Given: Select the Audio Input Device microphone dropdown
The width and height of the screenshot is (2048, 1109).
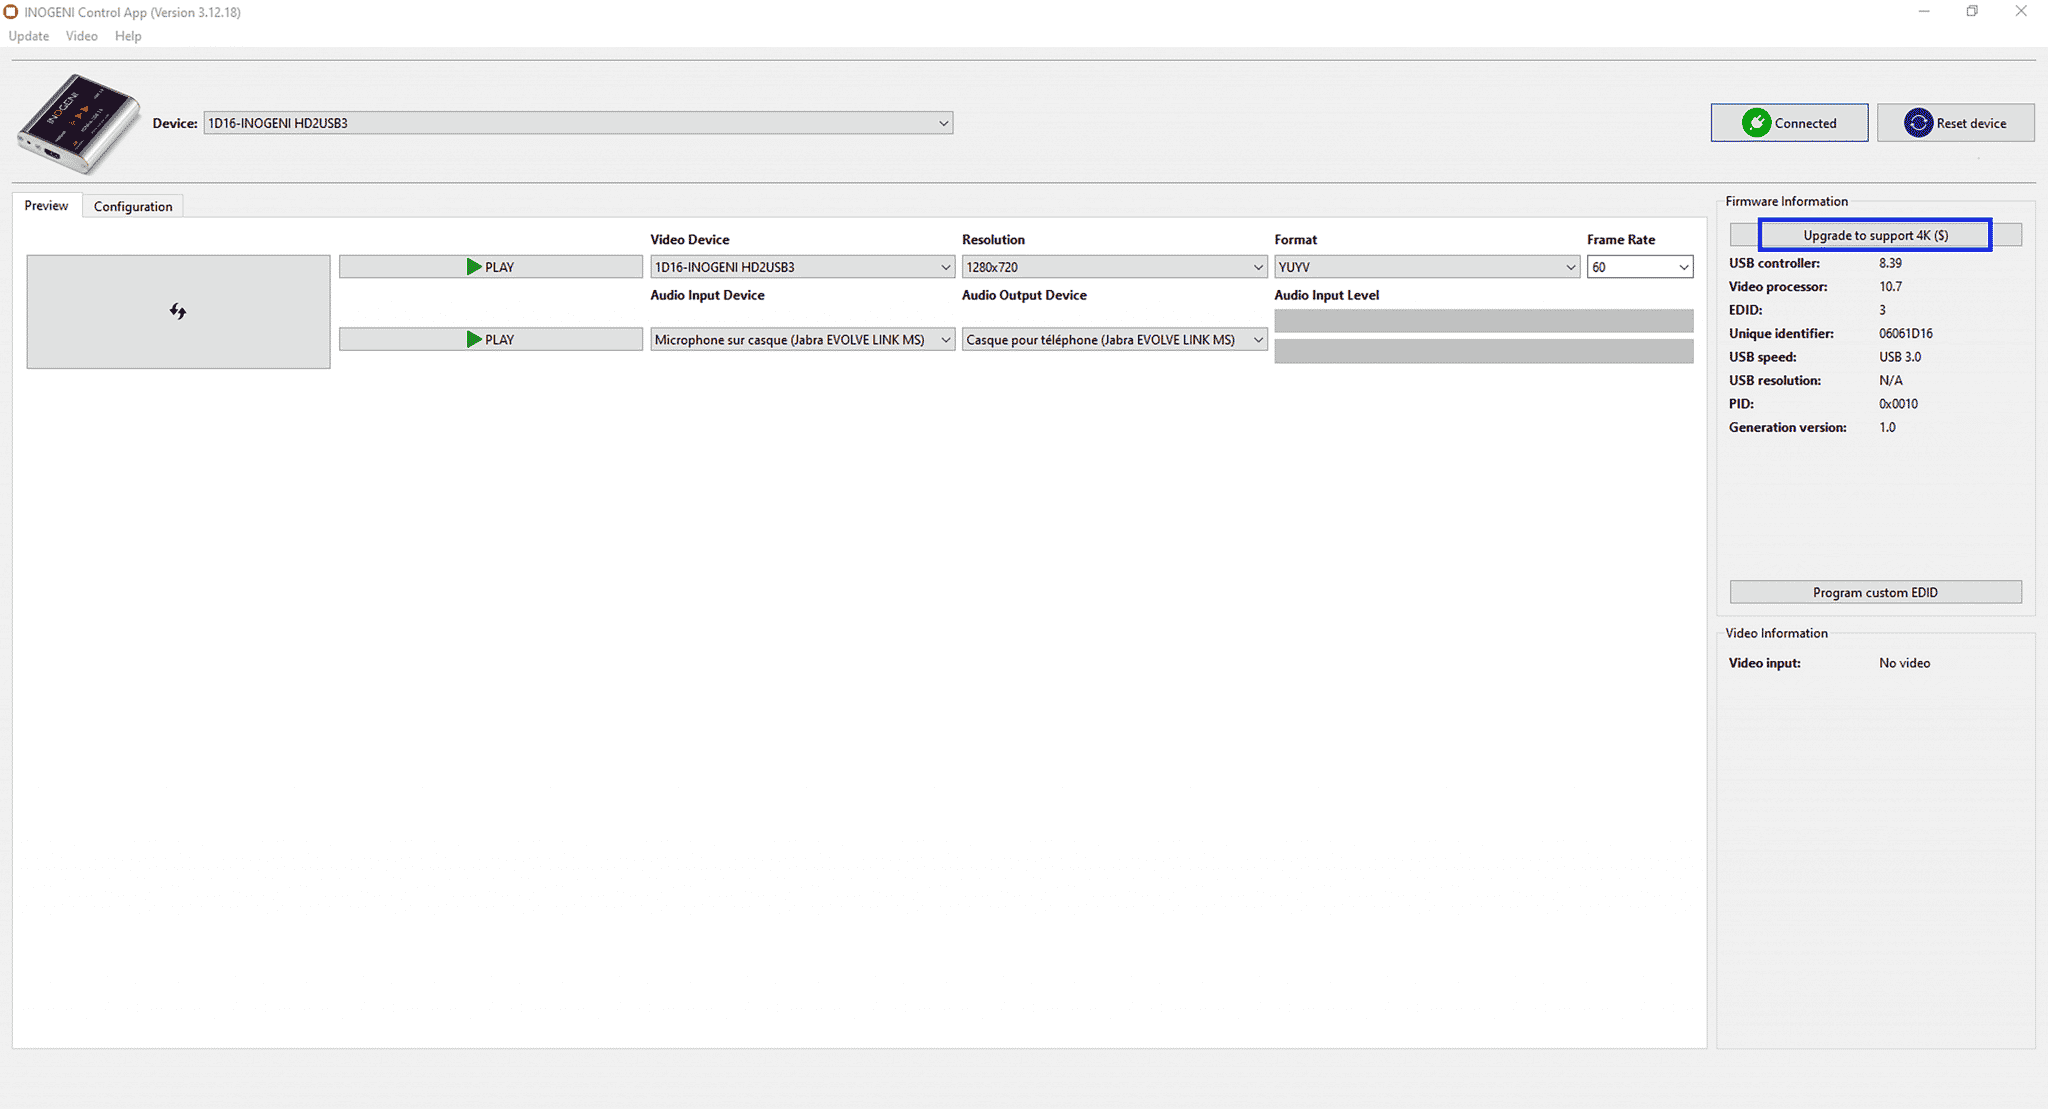Looking at the screenshot, I should [801, 340].
